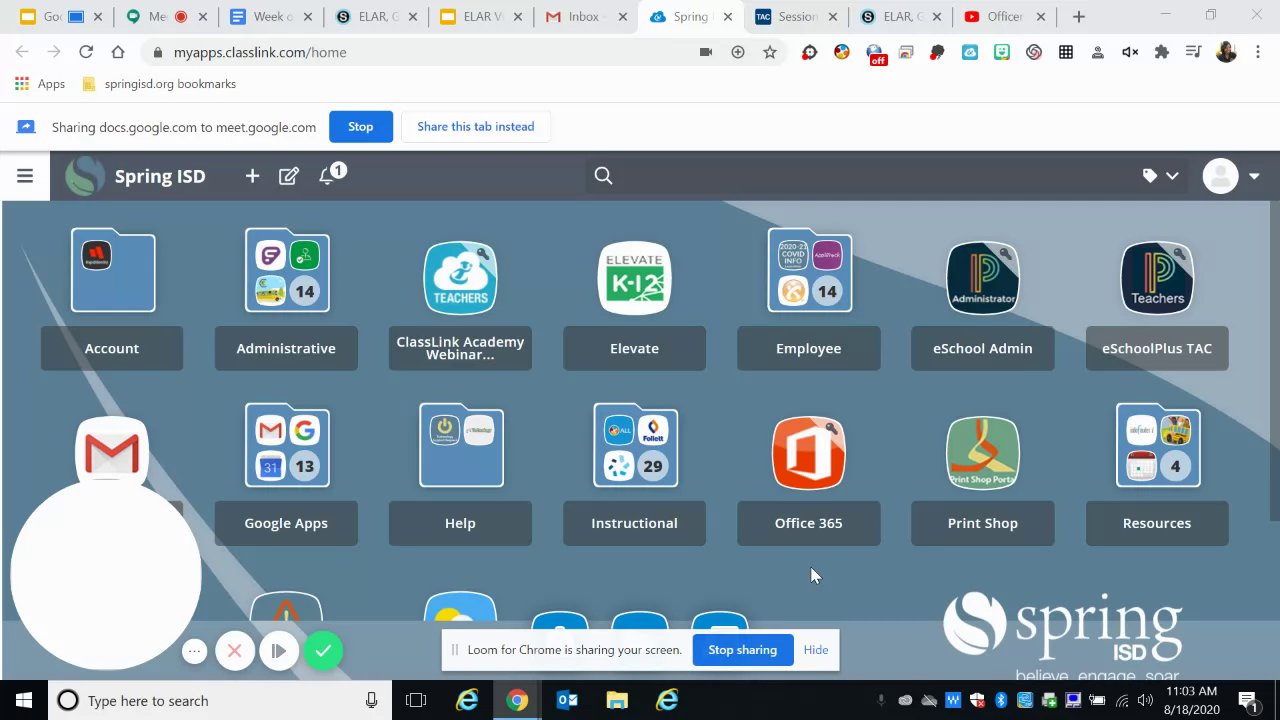Open the Instructional folder icon

click(x=636, y=445)
